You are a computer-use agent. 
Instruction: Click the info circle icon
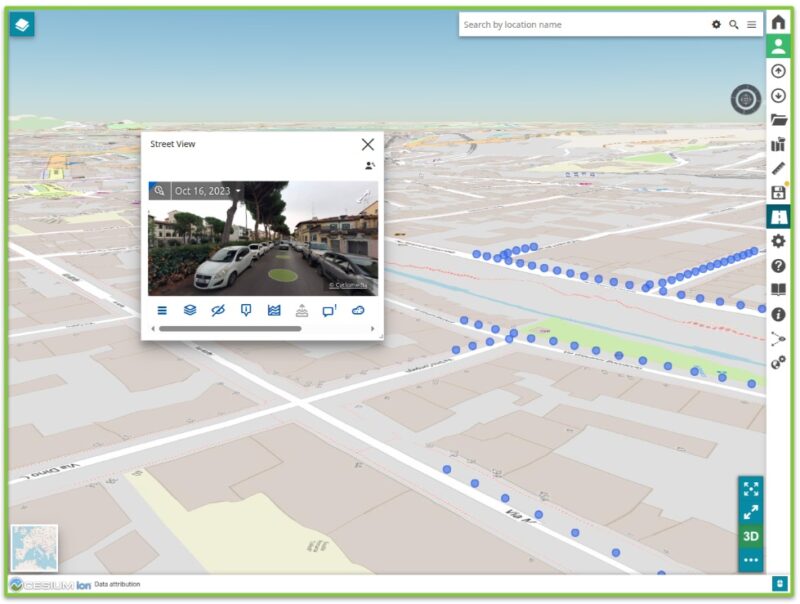pos(778,314)
